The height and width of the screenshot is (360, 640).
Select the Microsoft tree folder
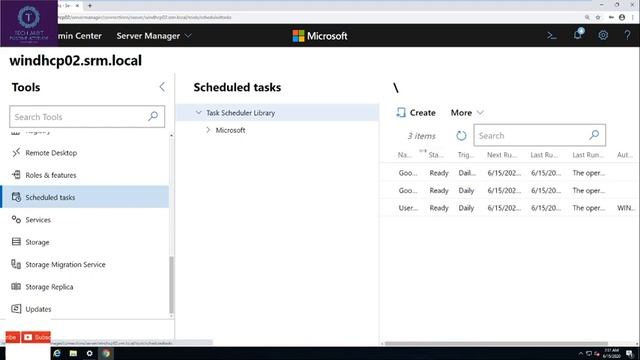(230, 130)
